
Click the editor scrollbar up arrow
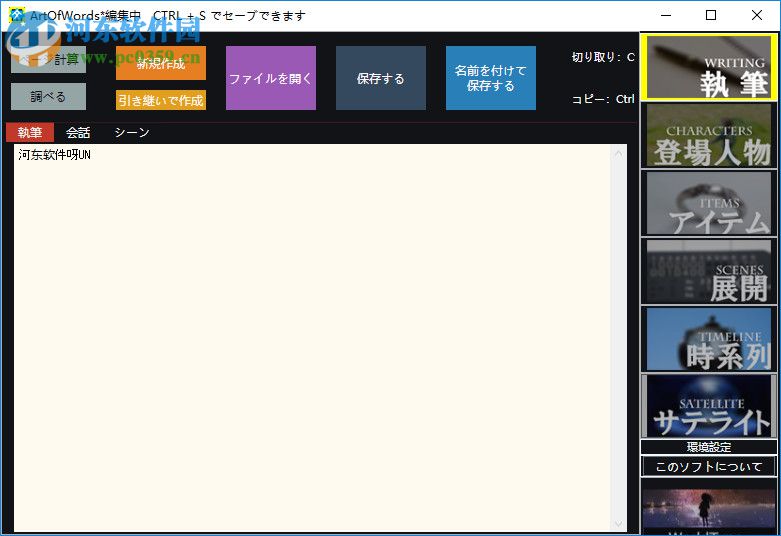[x=619, y=153]
